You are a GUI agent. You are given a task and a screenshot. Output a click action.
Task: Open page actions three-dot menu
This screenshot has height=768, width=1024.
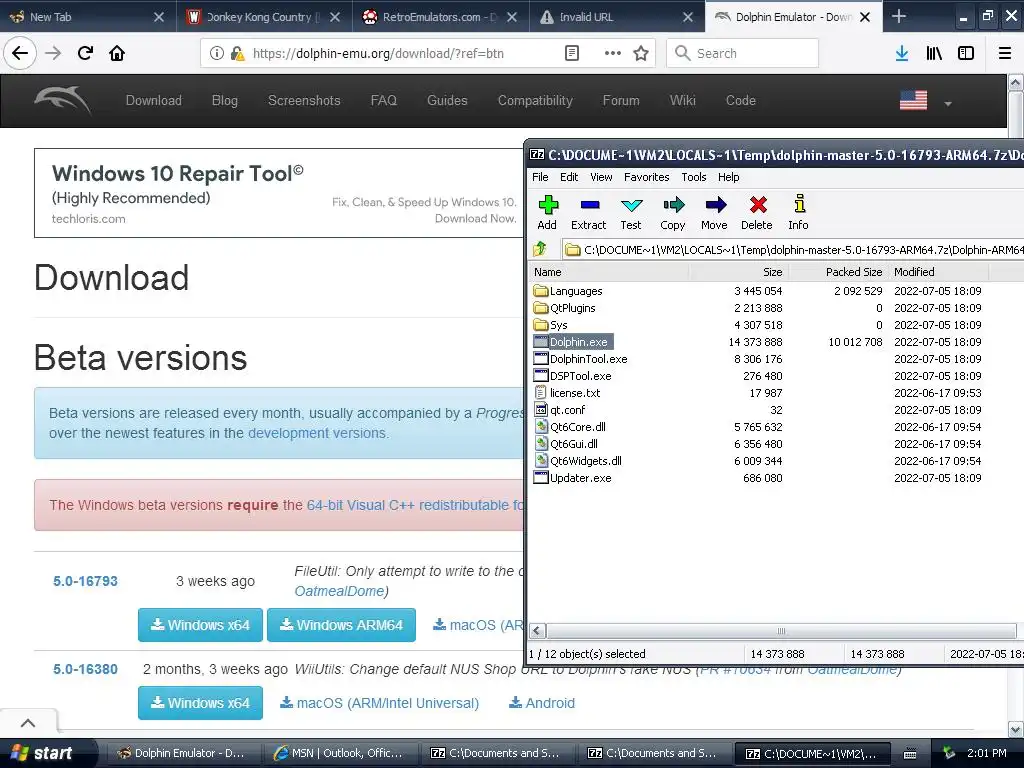[x=613, y=53]
